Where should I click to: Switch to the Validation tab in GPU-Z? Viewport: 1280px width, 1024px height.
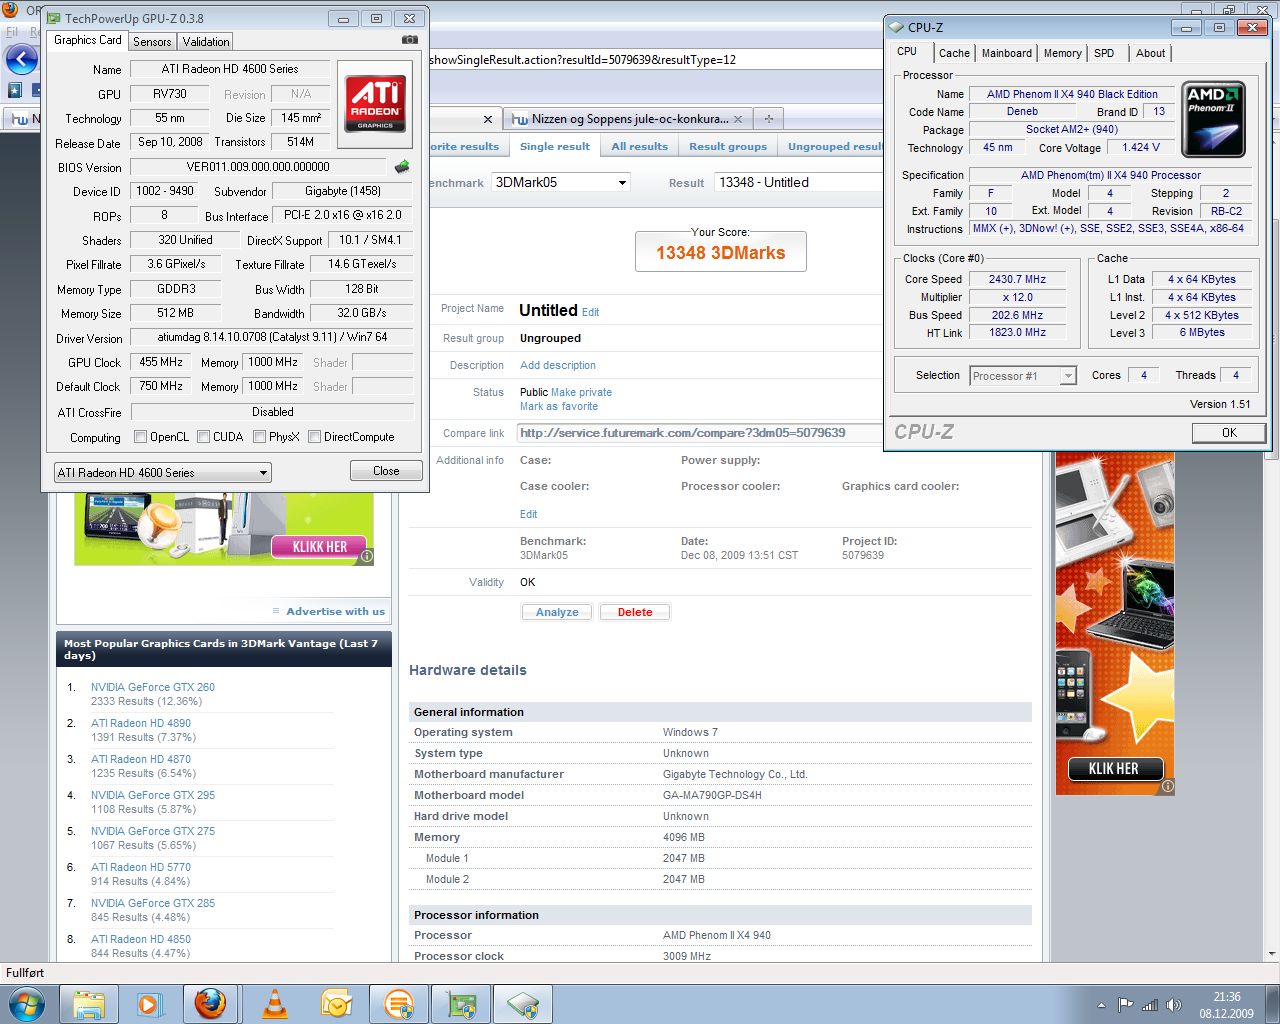click(206, 41)
